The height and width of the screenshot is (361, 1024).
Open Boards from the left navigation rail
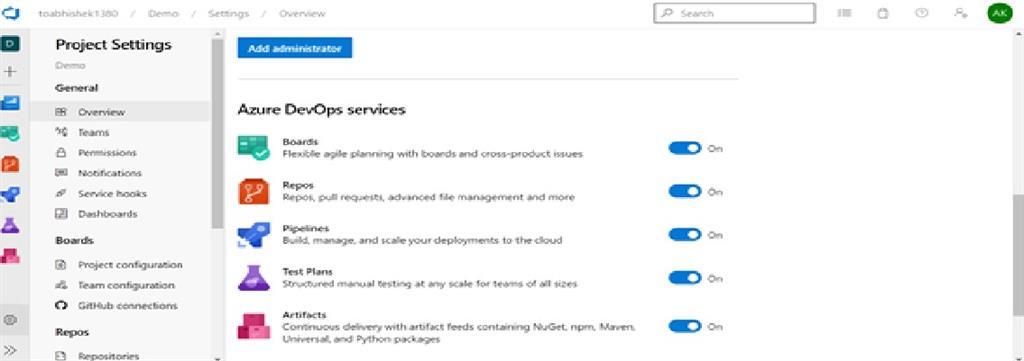[10, 103]
